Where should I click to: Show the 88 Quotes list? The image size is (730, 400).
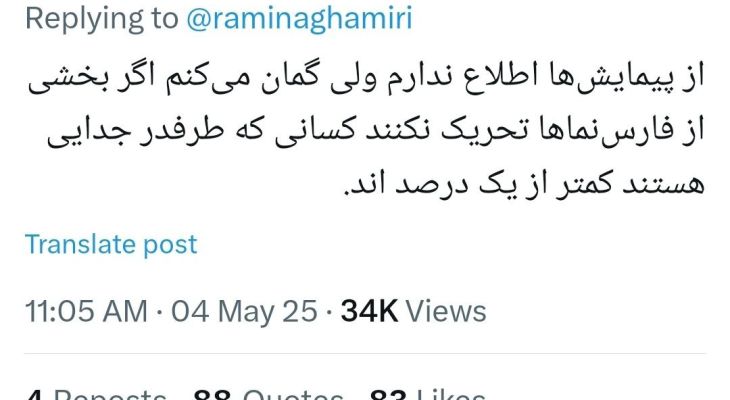(x=269, y=396)
